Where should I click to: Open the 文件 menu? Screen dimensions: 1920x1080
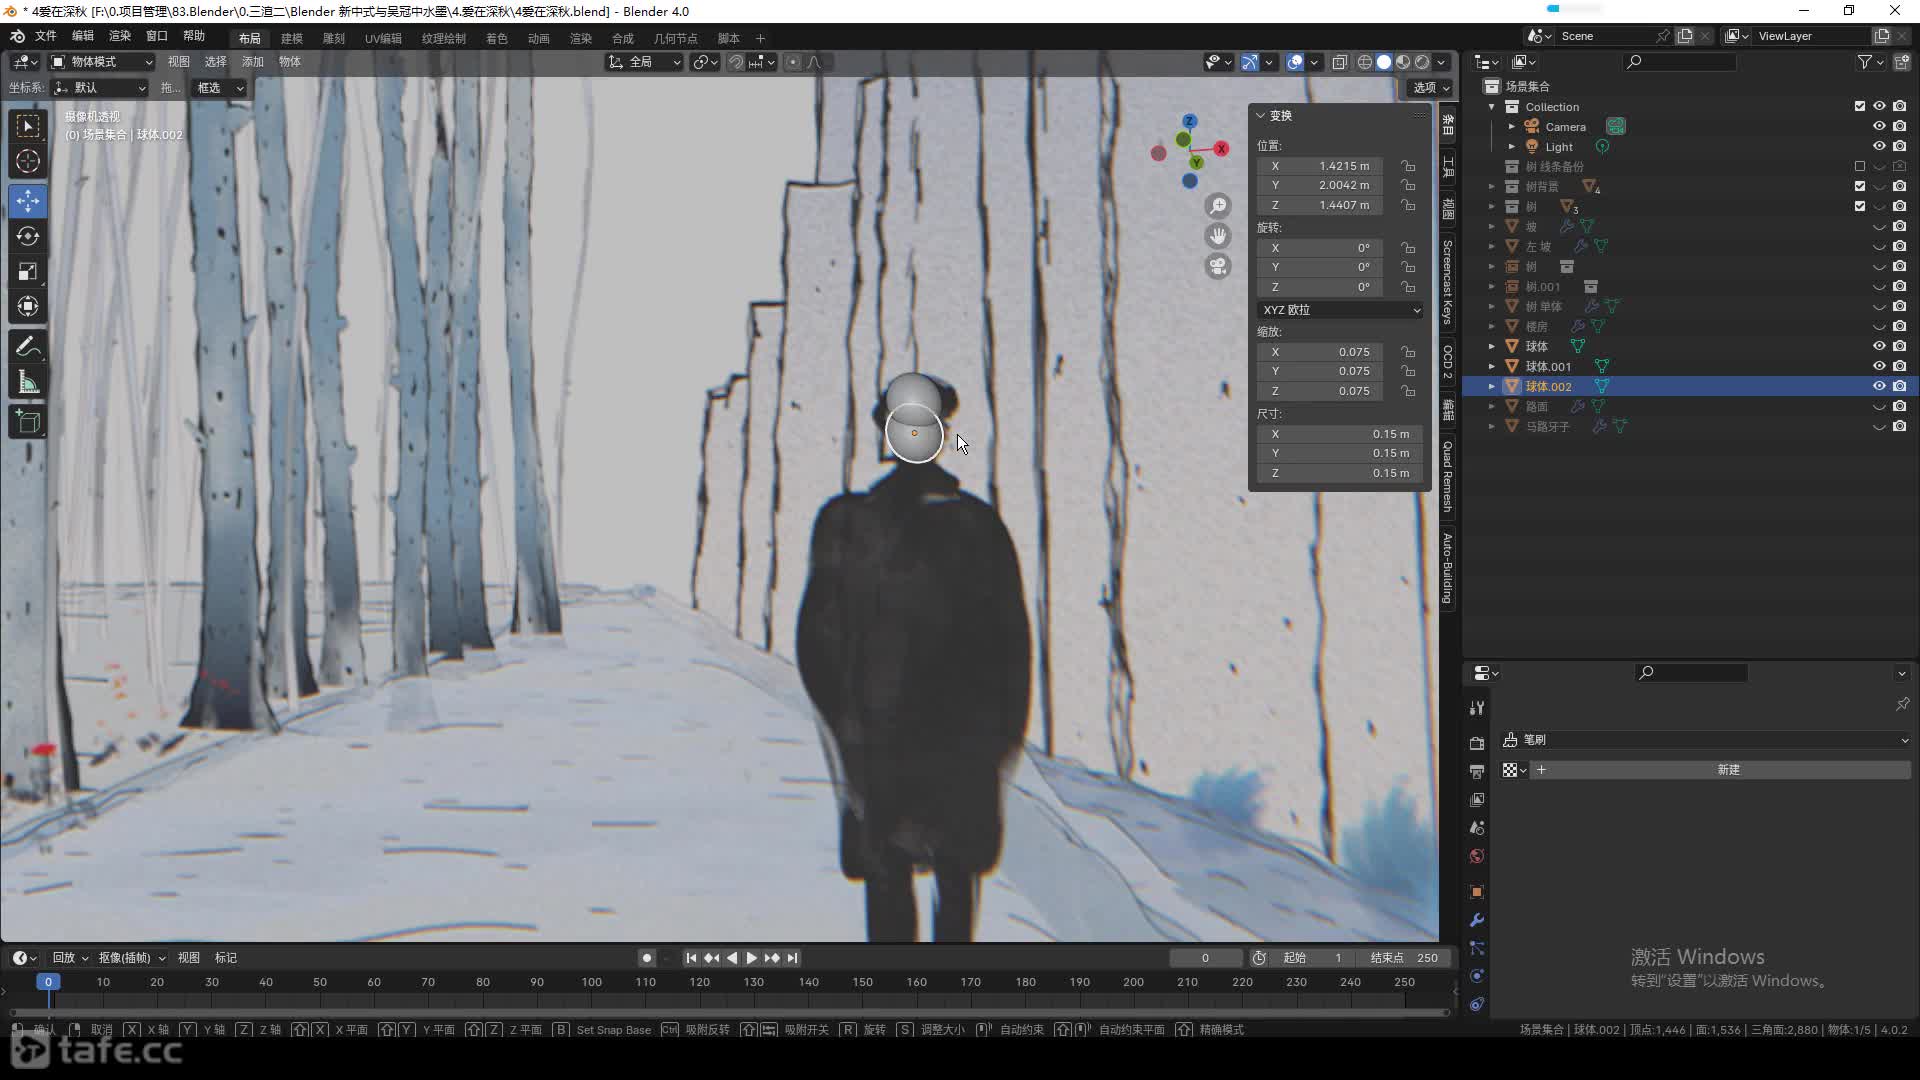[46, 36]
